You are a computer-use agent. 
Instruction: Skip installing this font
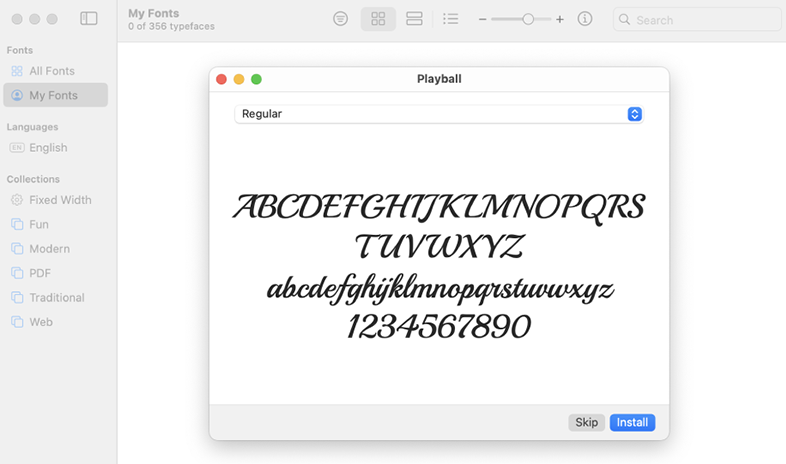pos(586,422)
